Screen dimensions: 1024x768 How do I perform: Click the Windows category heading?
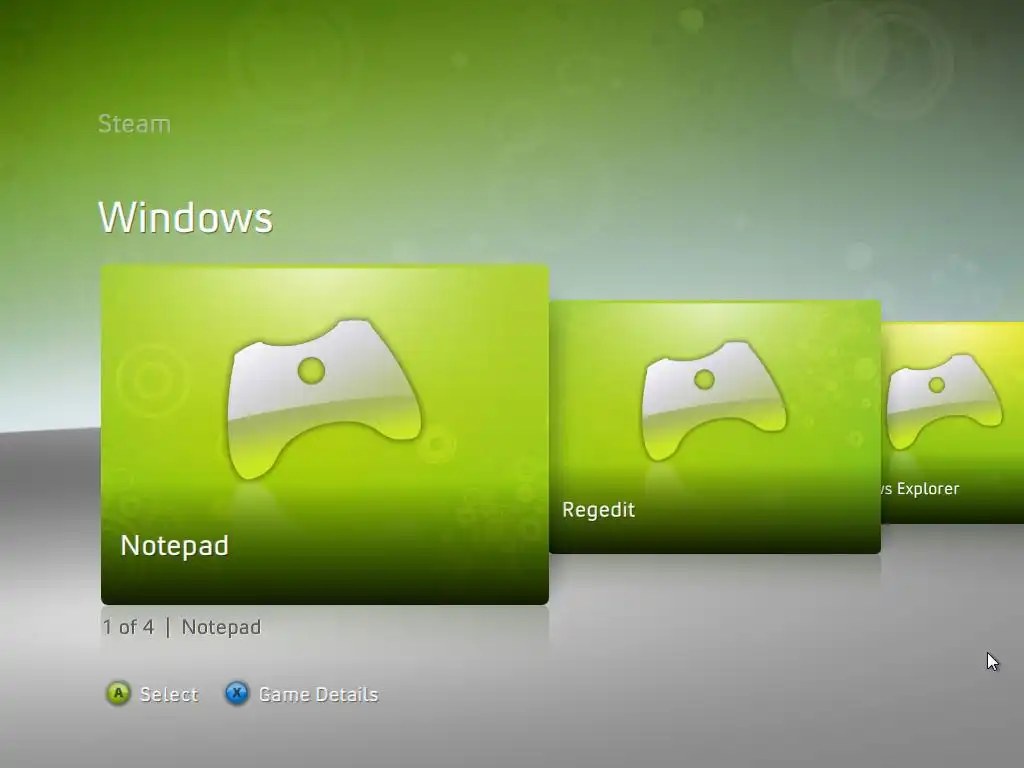pyautogui.click(x=185, y=217)
